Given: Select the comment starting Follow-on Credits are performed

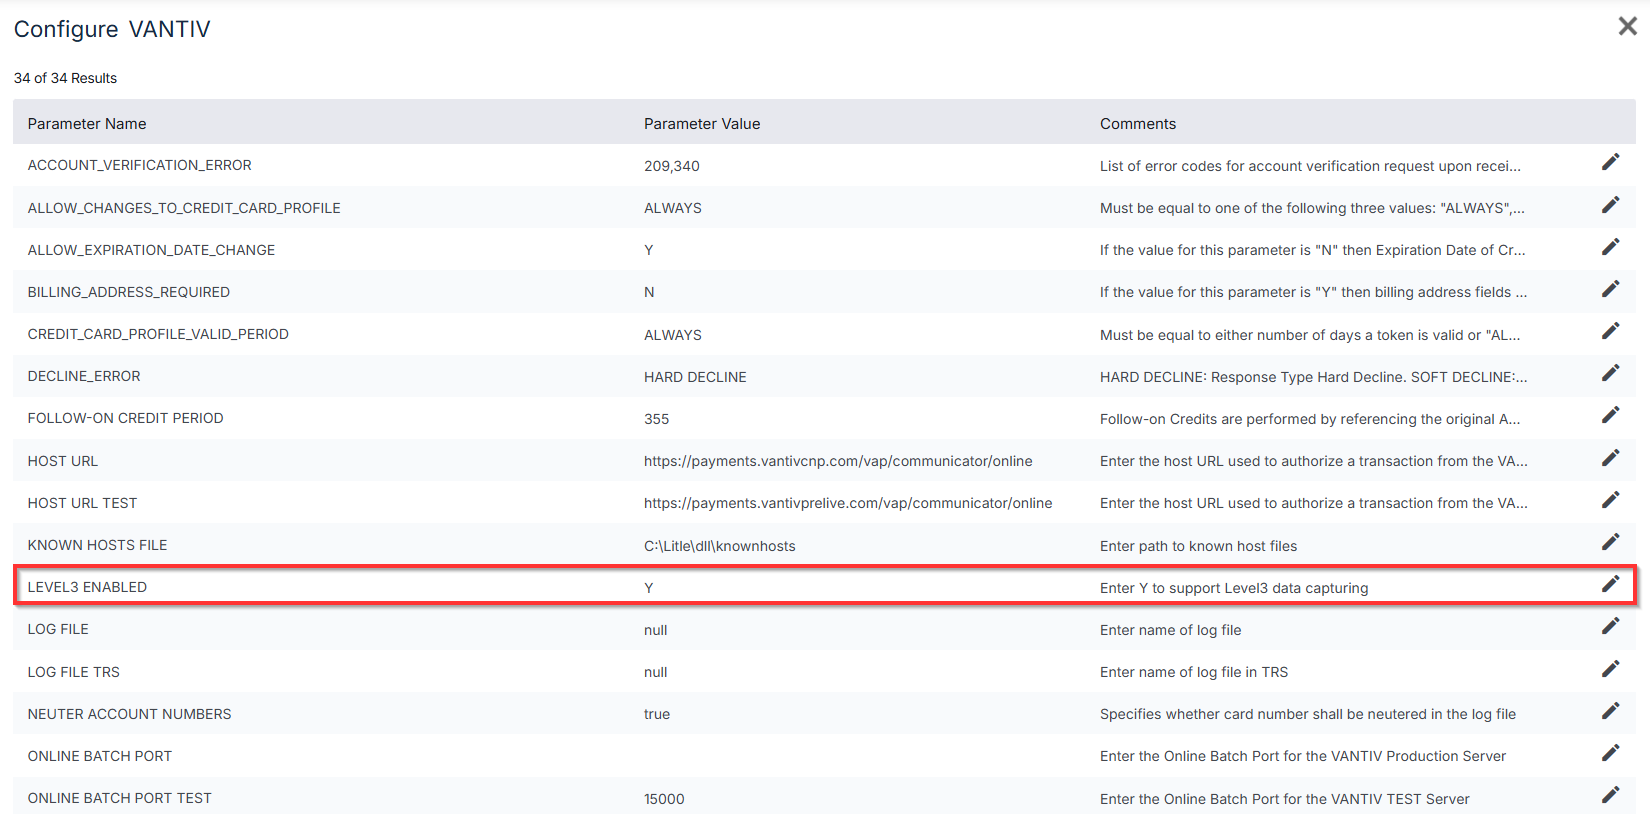Looking at the screenshot, I should point(1310,419).
